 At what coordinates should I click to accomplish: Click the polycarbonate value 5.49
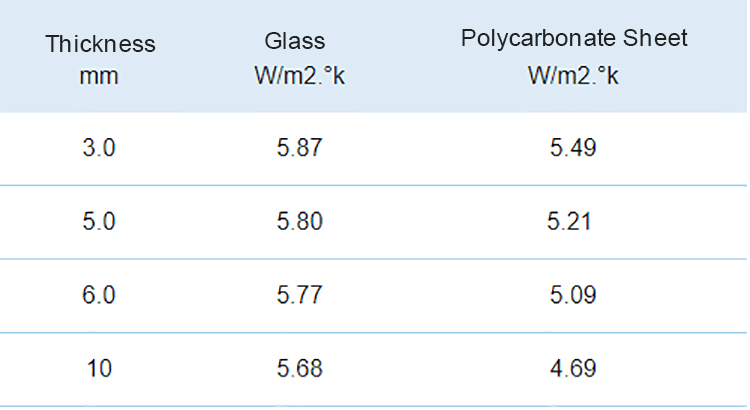click(x=573, y=147)
